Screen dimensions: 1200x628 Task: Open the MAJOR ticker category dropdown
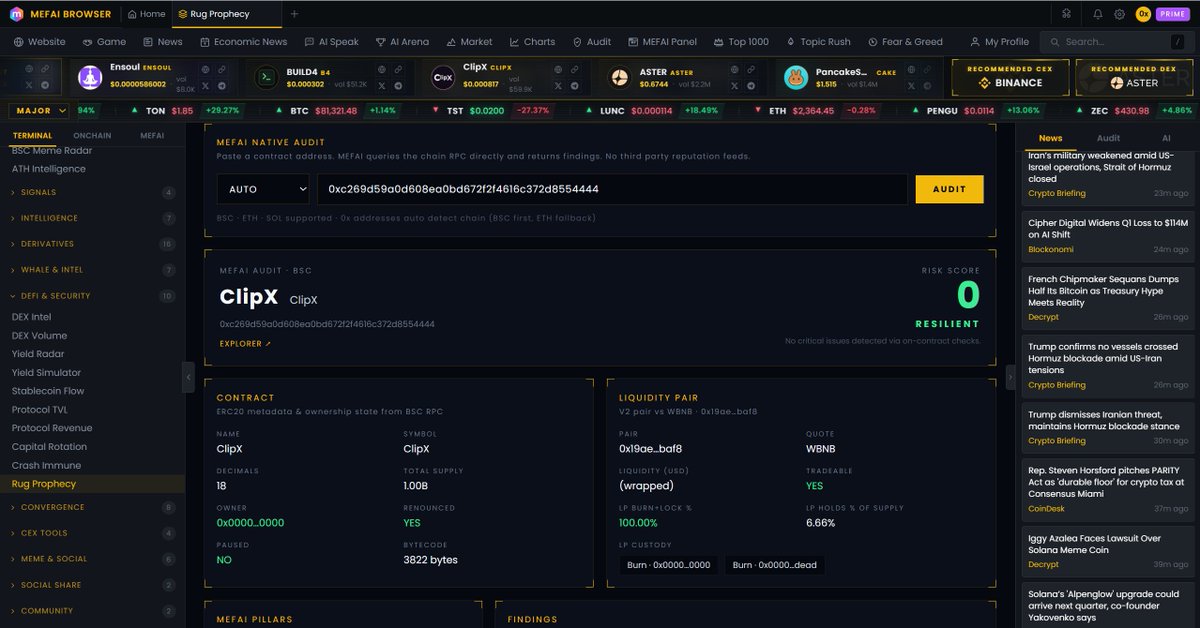[x=39, y=111]
